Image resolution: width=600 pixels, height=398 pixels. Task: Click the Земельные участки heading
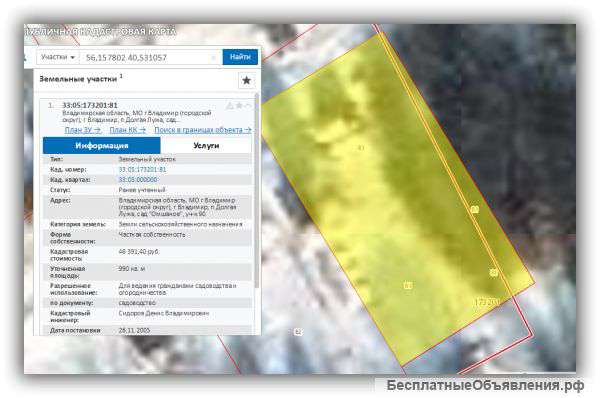pyautogui.click(x=78, y=79)
